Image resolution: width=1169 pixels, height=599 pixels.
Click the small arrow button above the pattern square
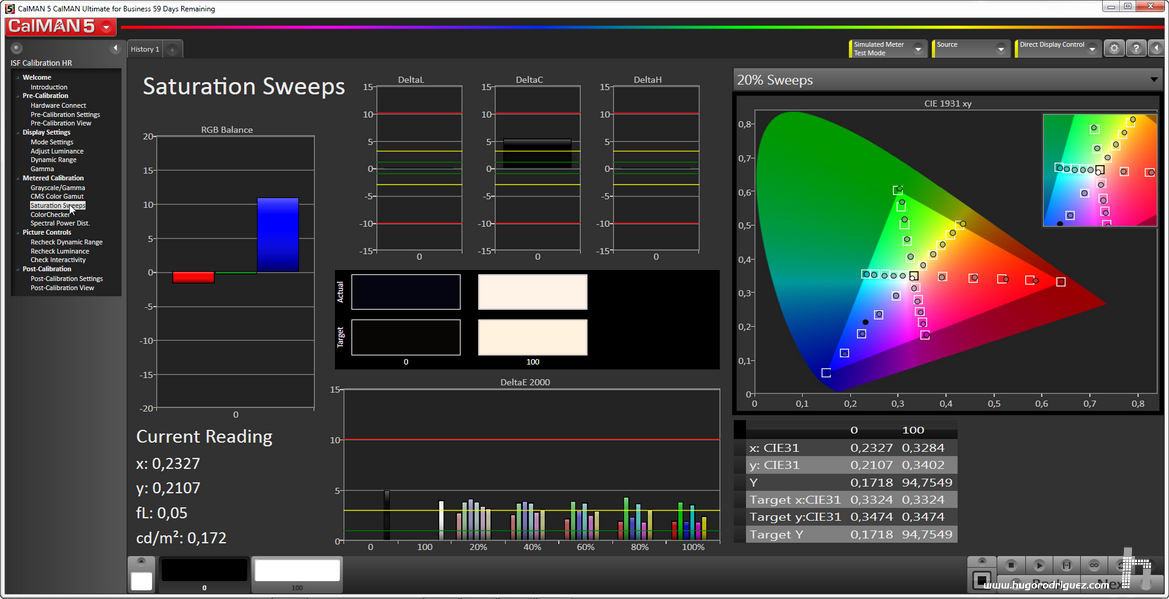(983, 562)
